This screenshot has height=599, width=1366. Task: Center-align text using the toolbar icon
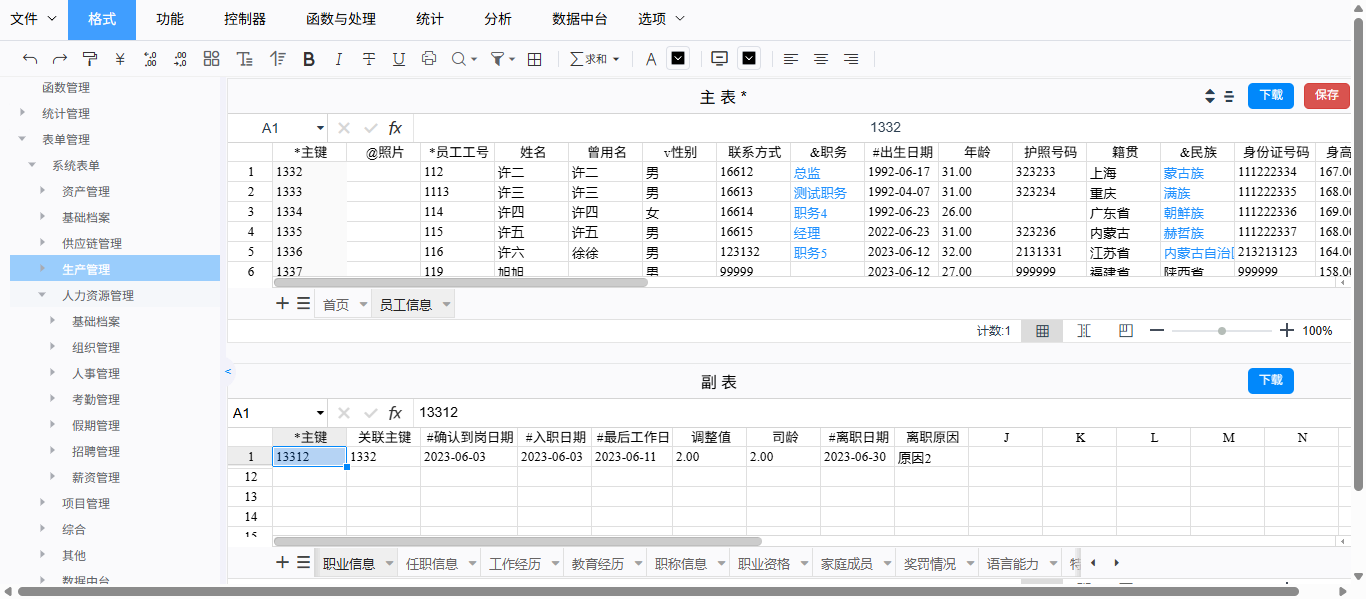click(821, 59)
